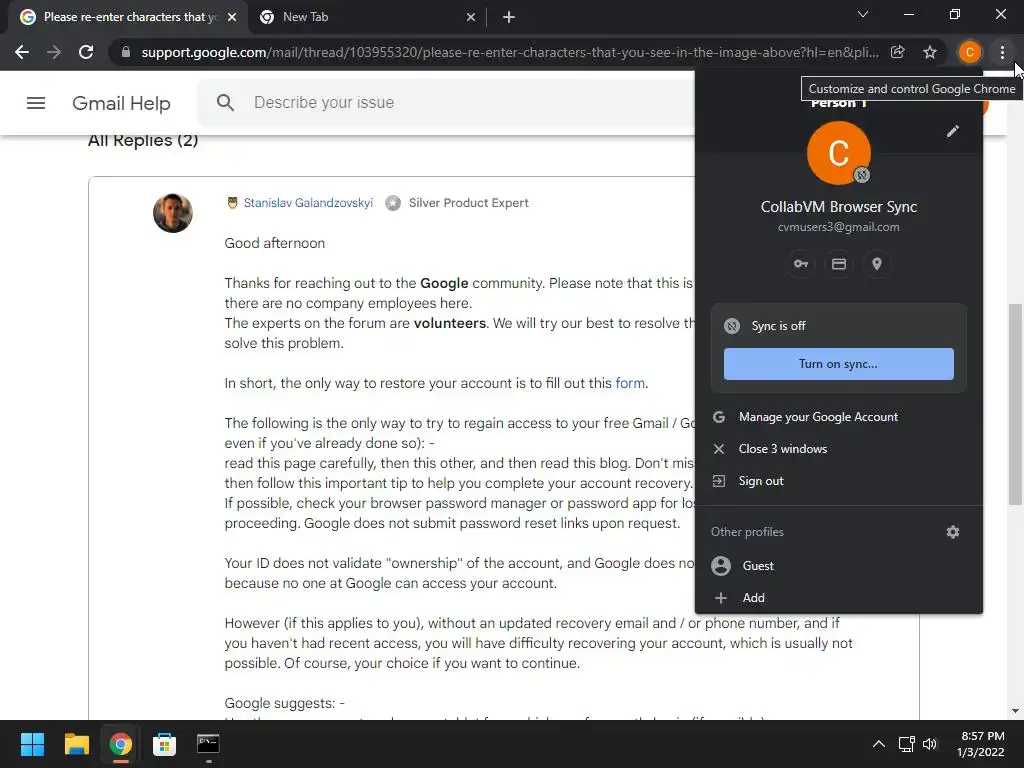This screenshot has height=768, width=1024.
Task: Click the Gmail Help title
Action: [x=121, y=103]
